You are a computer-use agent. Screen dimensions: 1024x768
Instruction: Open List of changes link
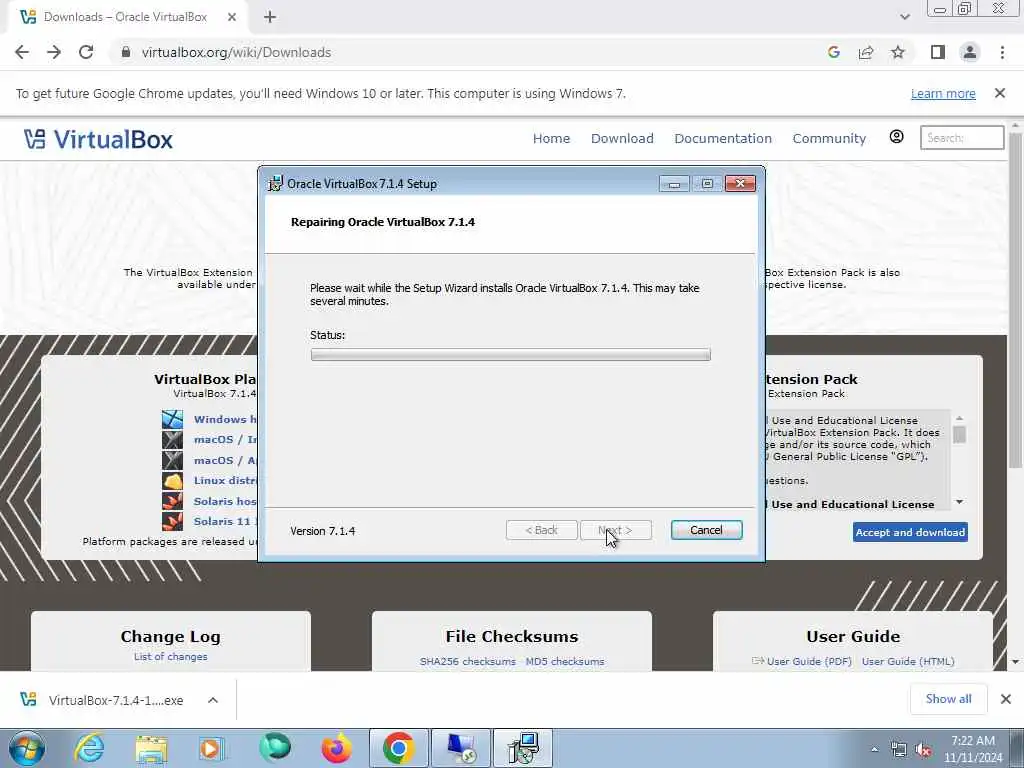tap(170, 656)
